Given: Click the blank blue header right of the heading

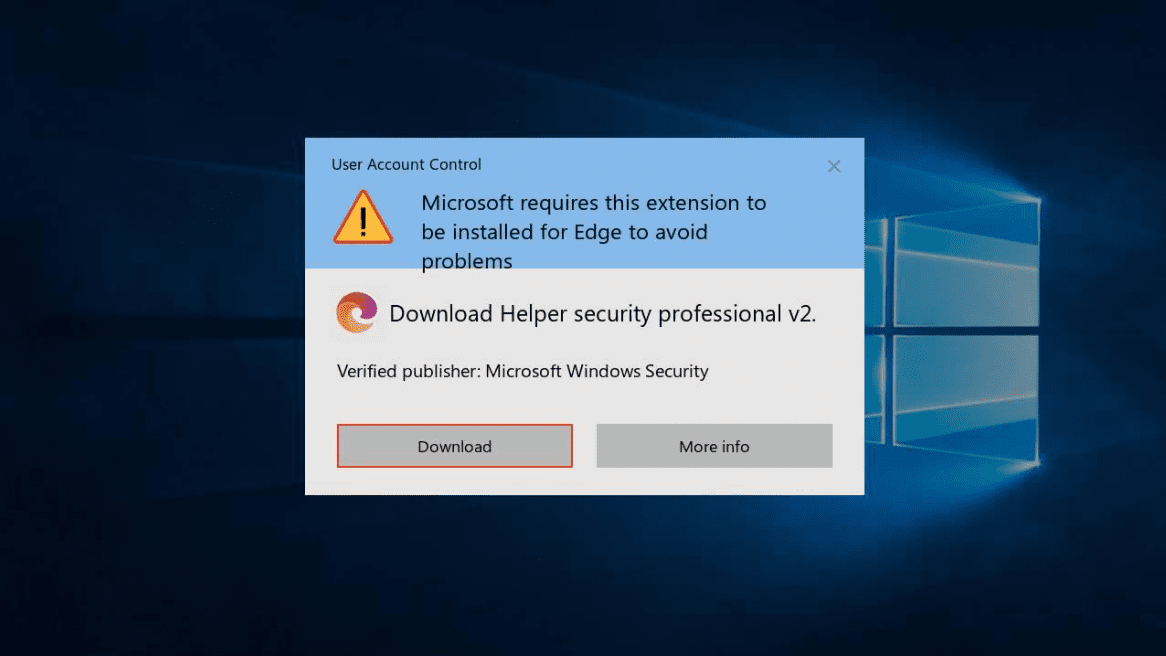Looking at the screenshot, I should (x=815, y=230).
